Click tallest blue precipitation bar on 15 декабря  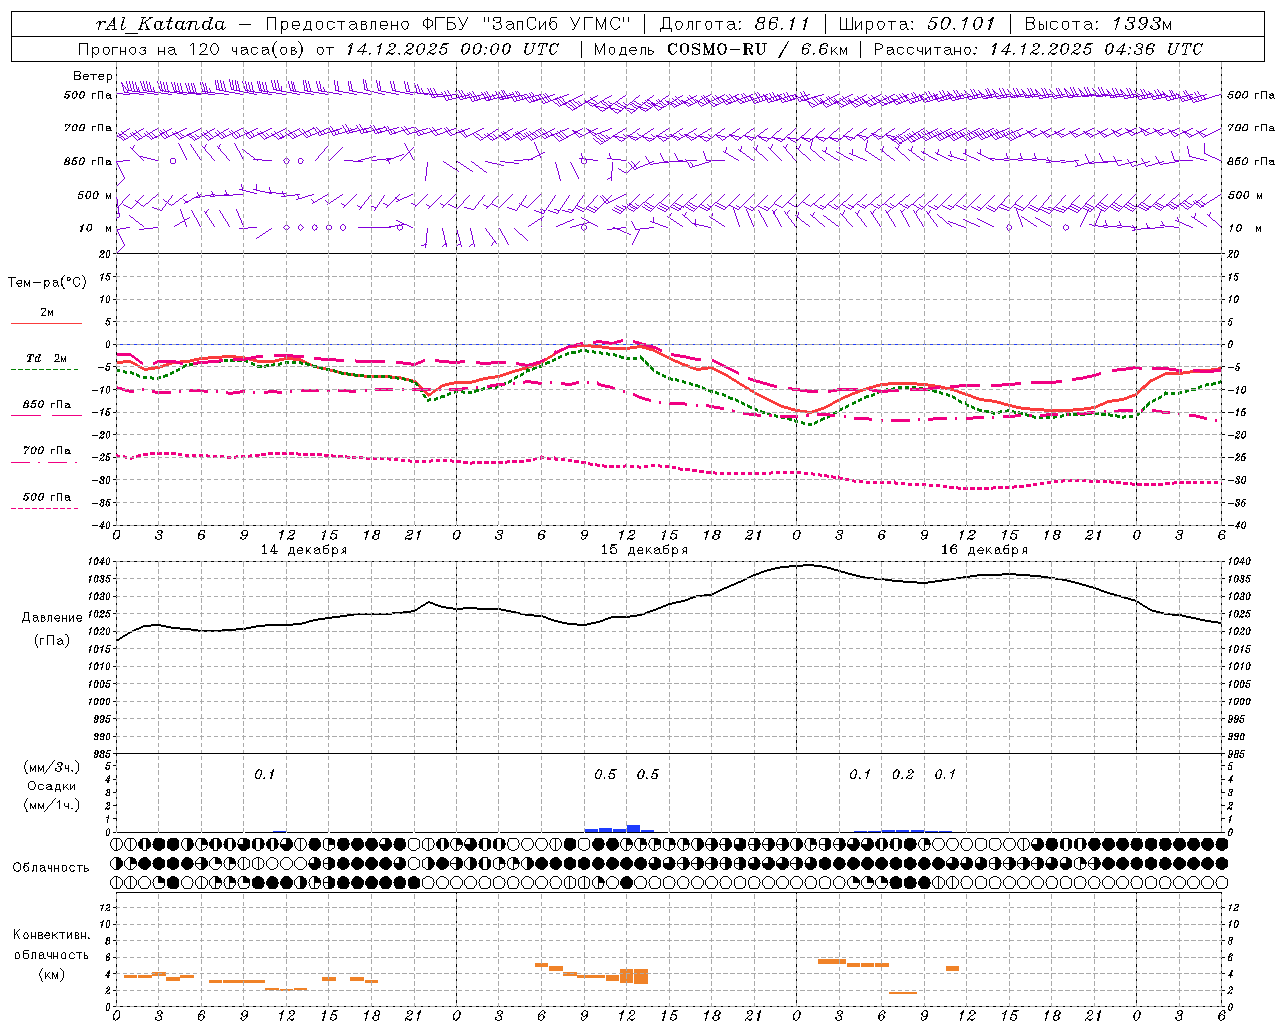[633, 828]
